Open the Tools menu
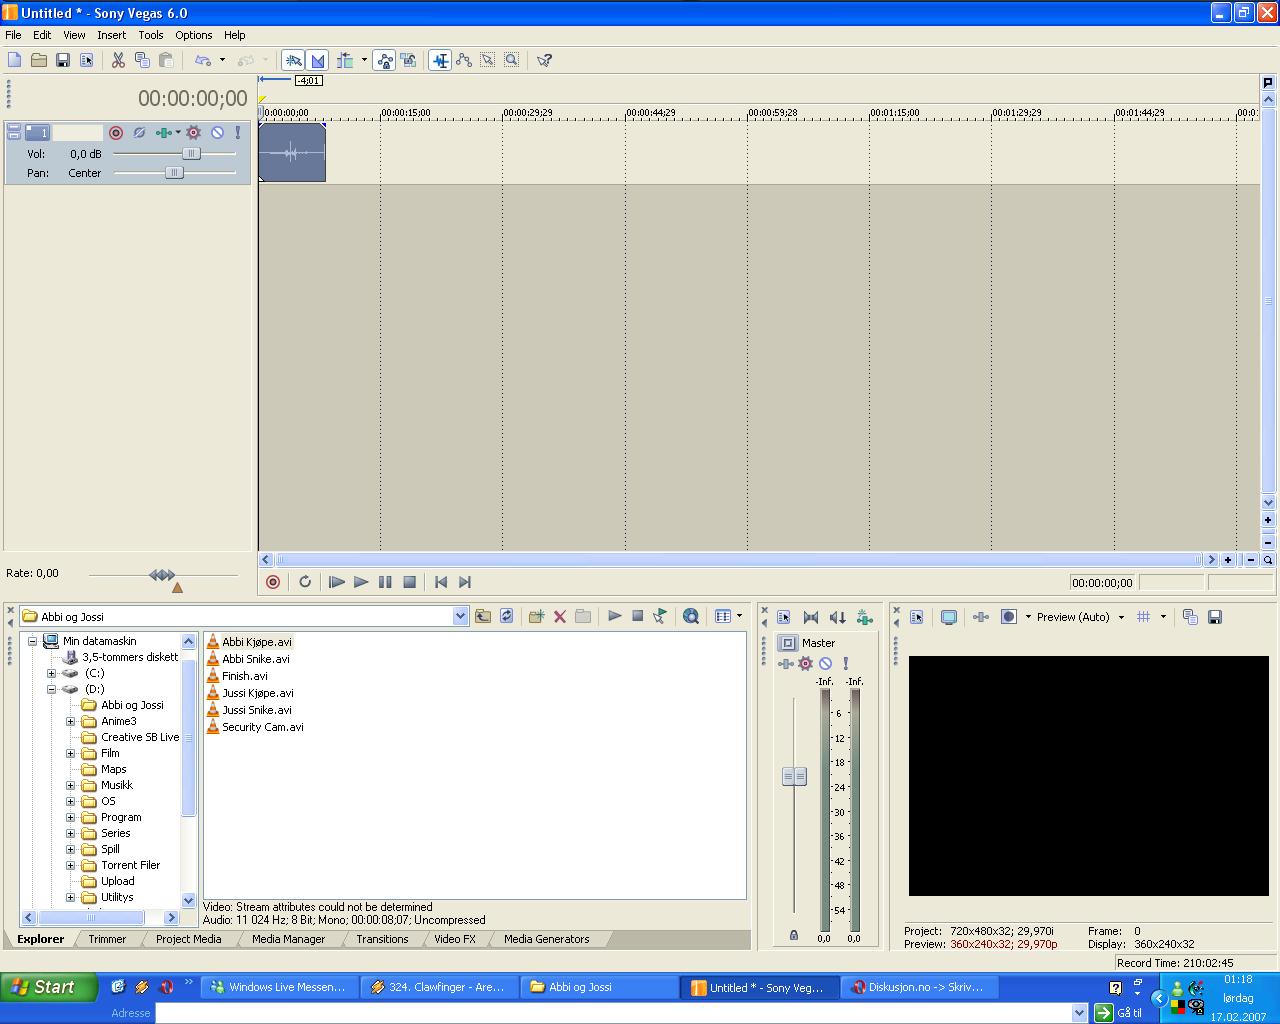This screenshot has width=1280, height=1024. [x=151, y=35]
